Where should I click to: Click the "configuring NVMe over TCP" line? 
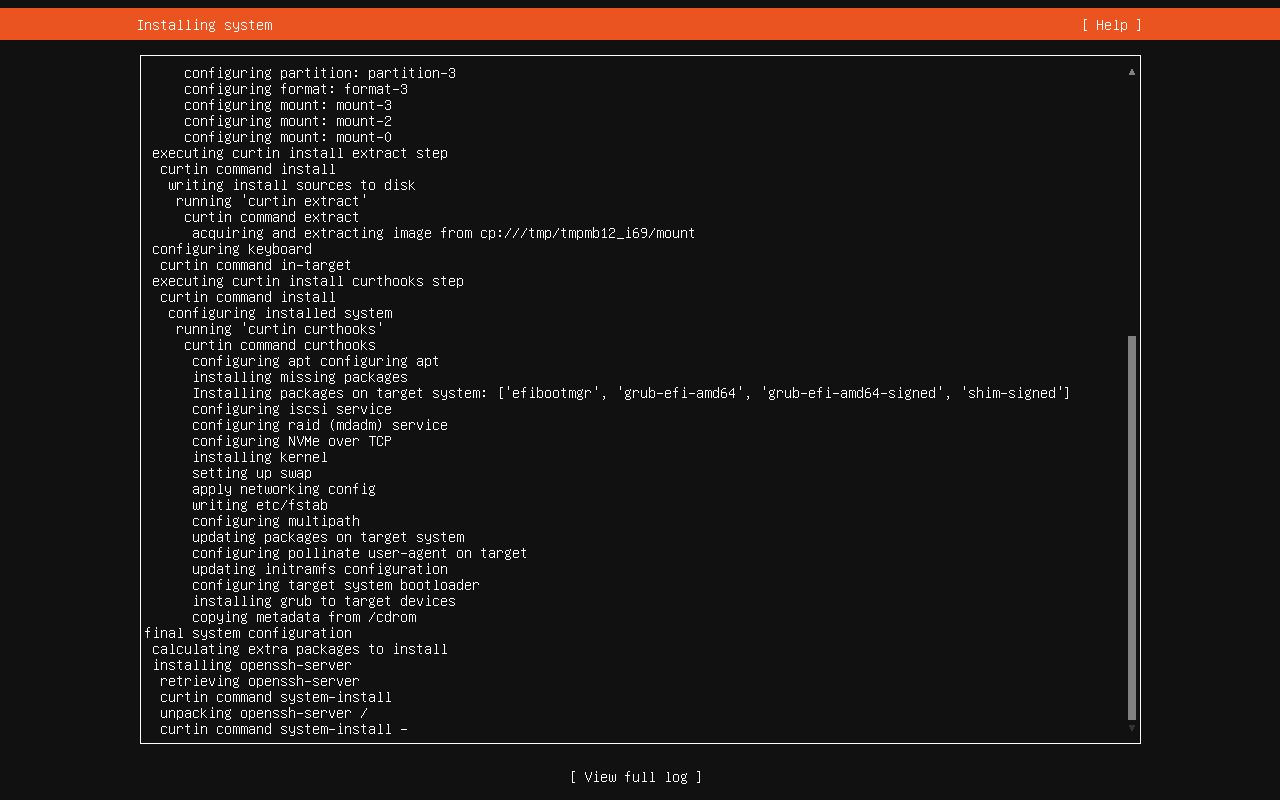pyautogui.click(x=292, y=441)
